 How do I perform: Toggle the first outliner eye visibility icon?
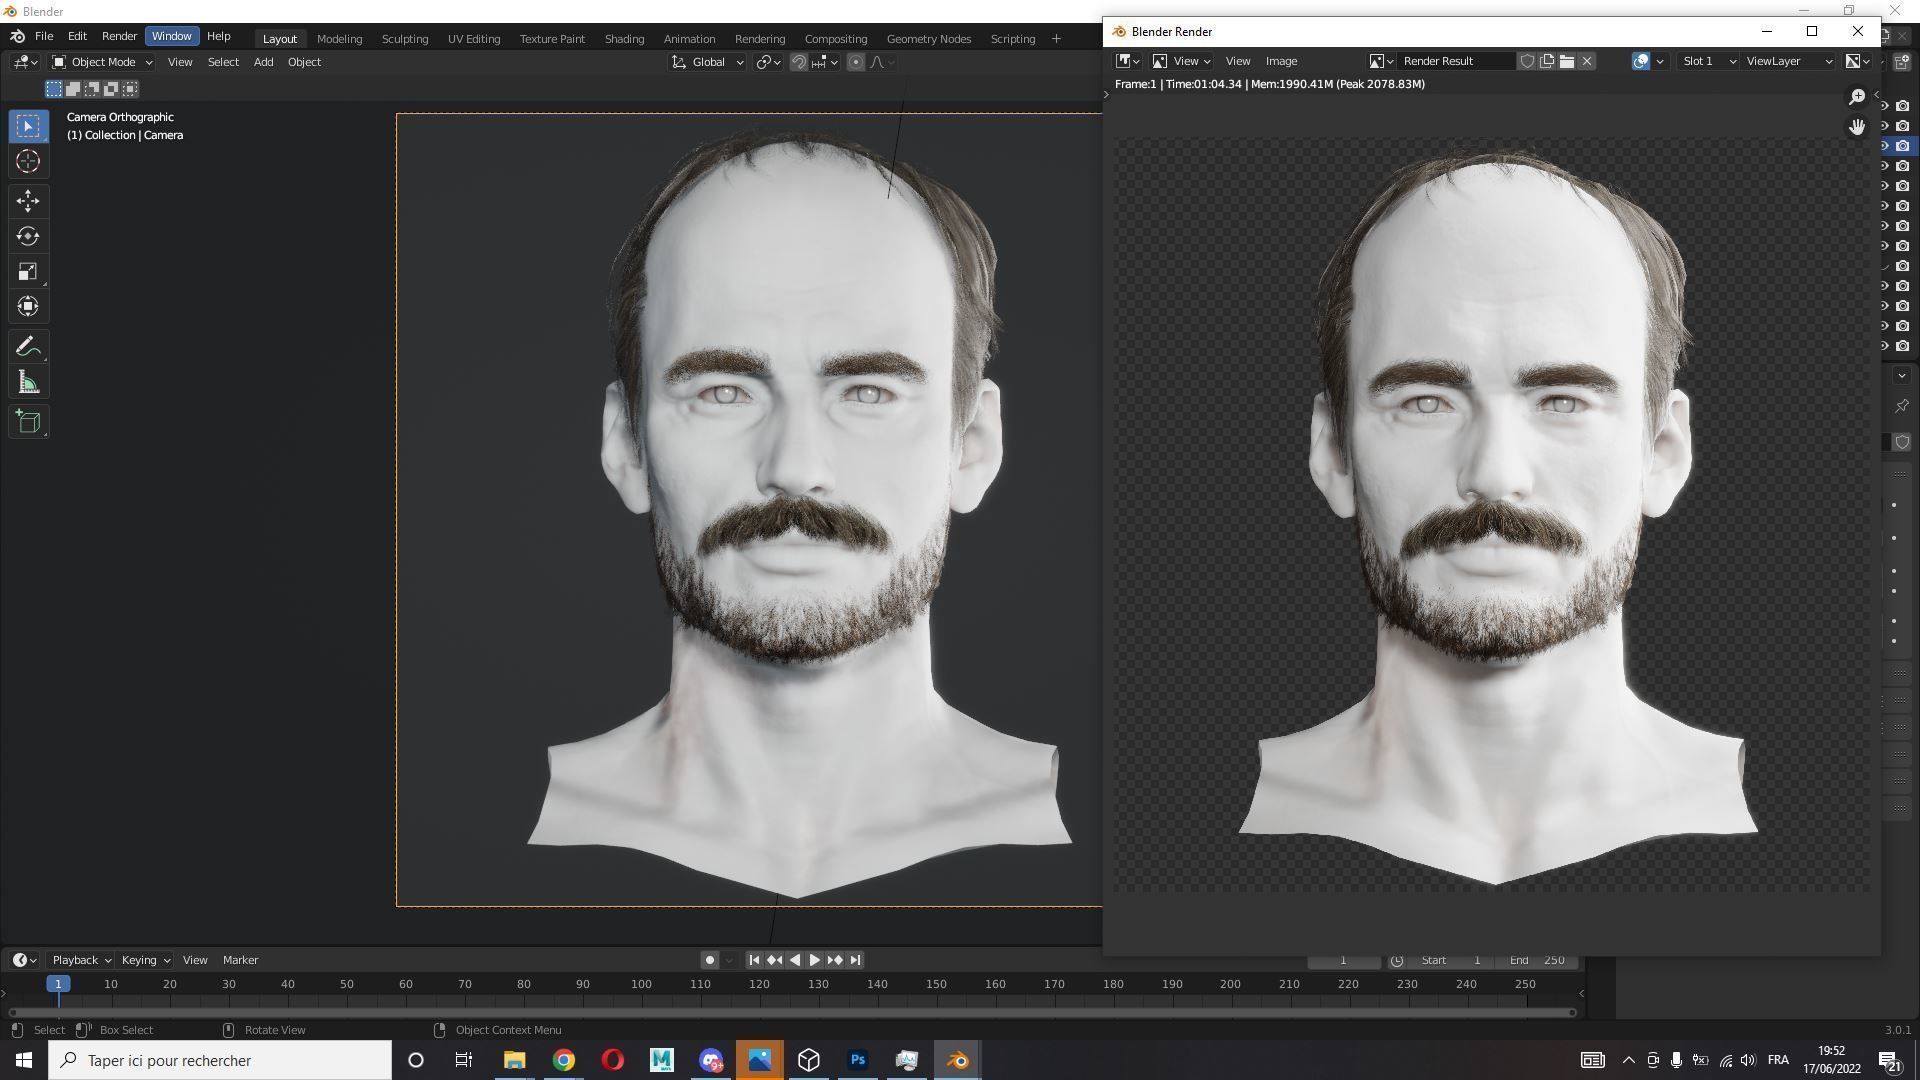click(1885, 106)
